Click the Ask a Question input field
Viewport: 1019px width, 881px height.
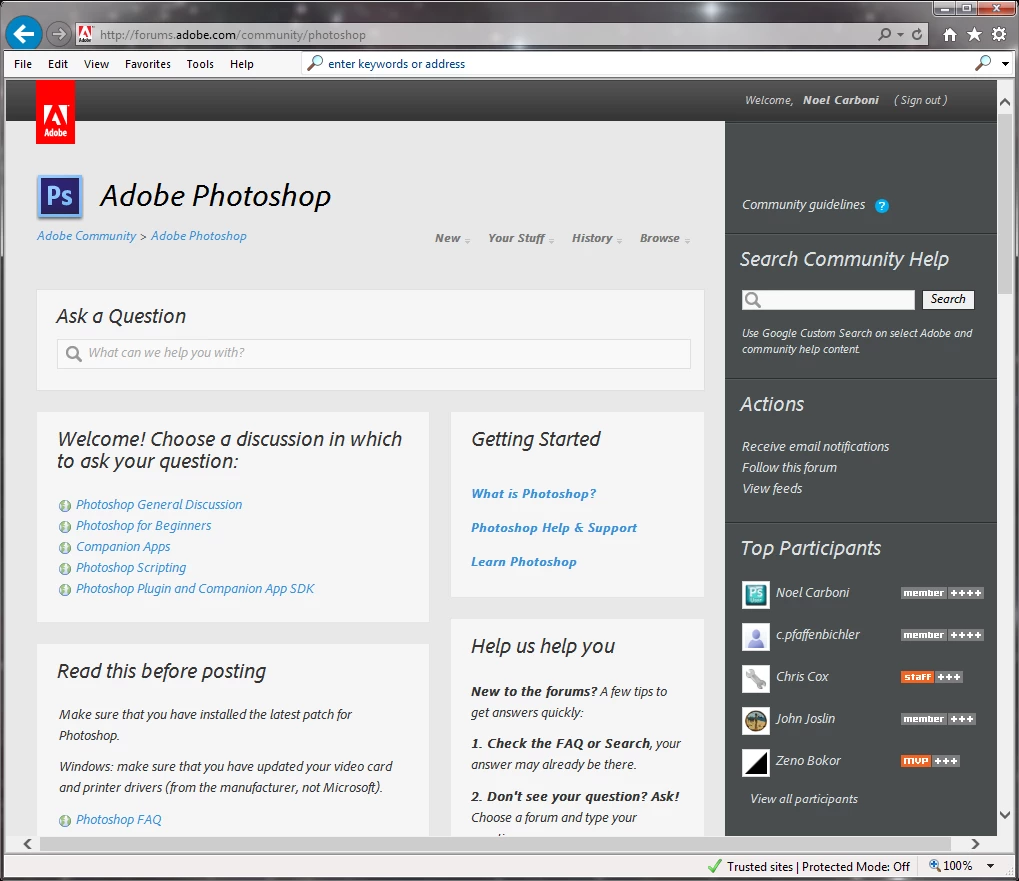[x=374, y=353]
